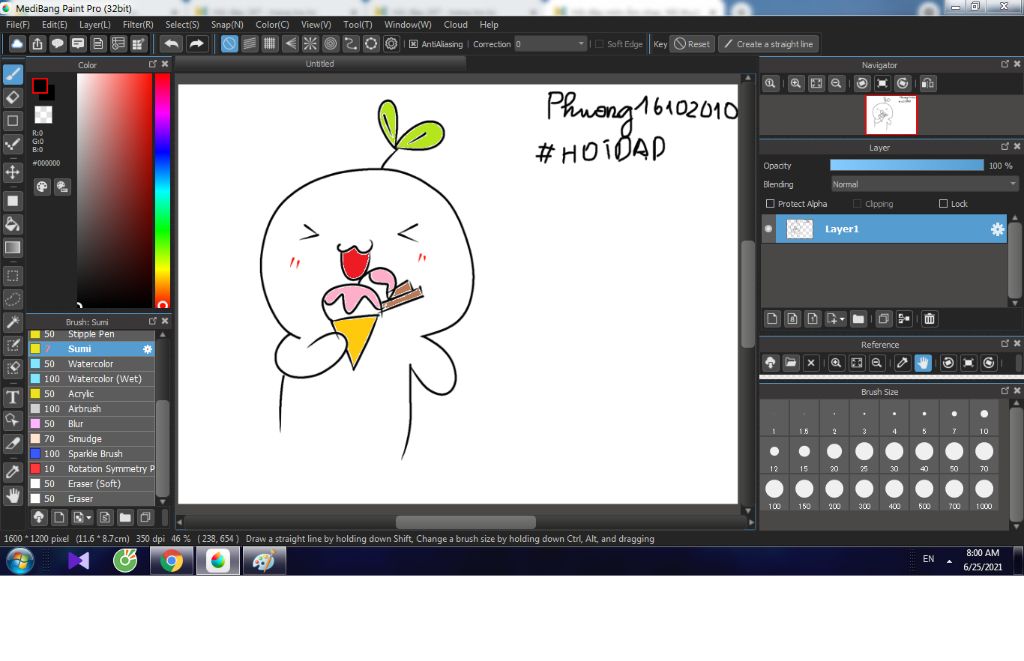Select the Eraser tool in left toolbar

tap(12, 97)
